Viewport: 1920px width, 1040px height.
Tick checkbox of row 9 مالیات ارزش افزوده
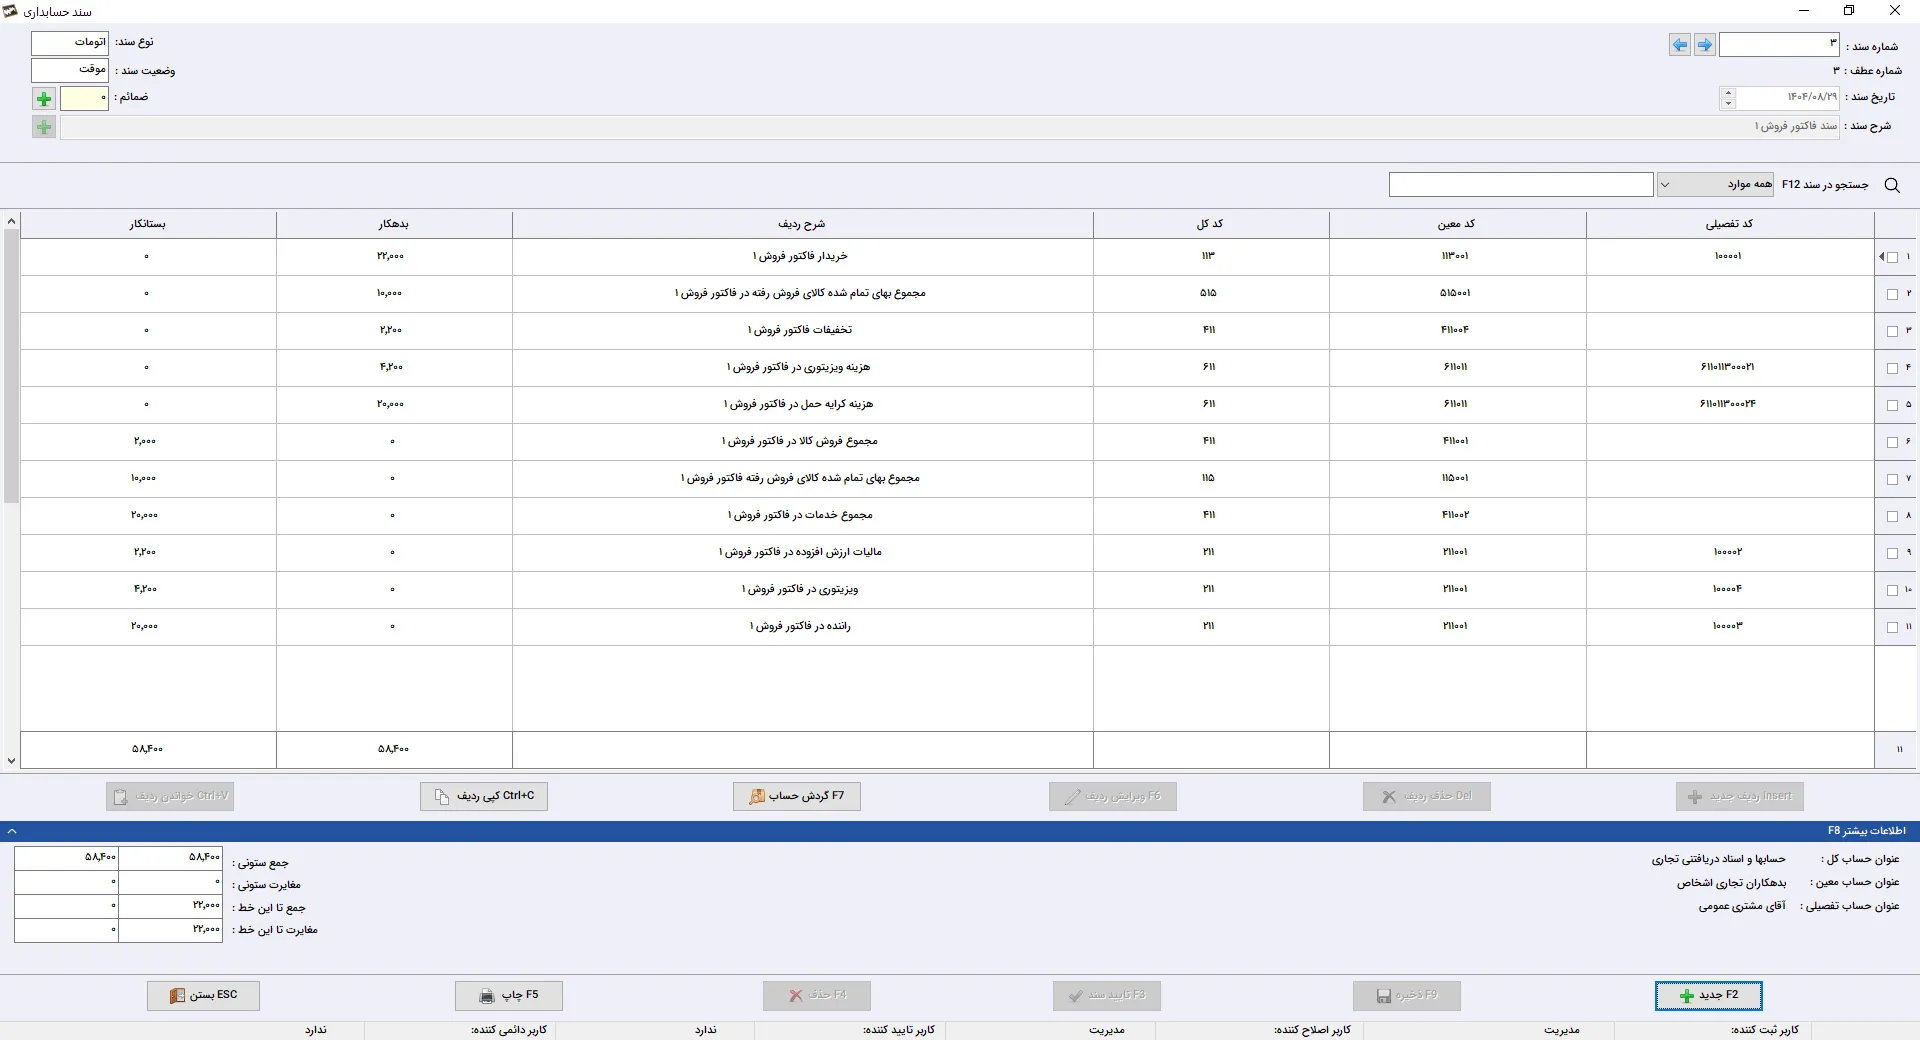1892,553
